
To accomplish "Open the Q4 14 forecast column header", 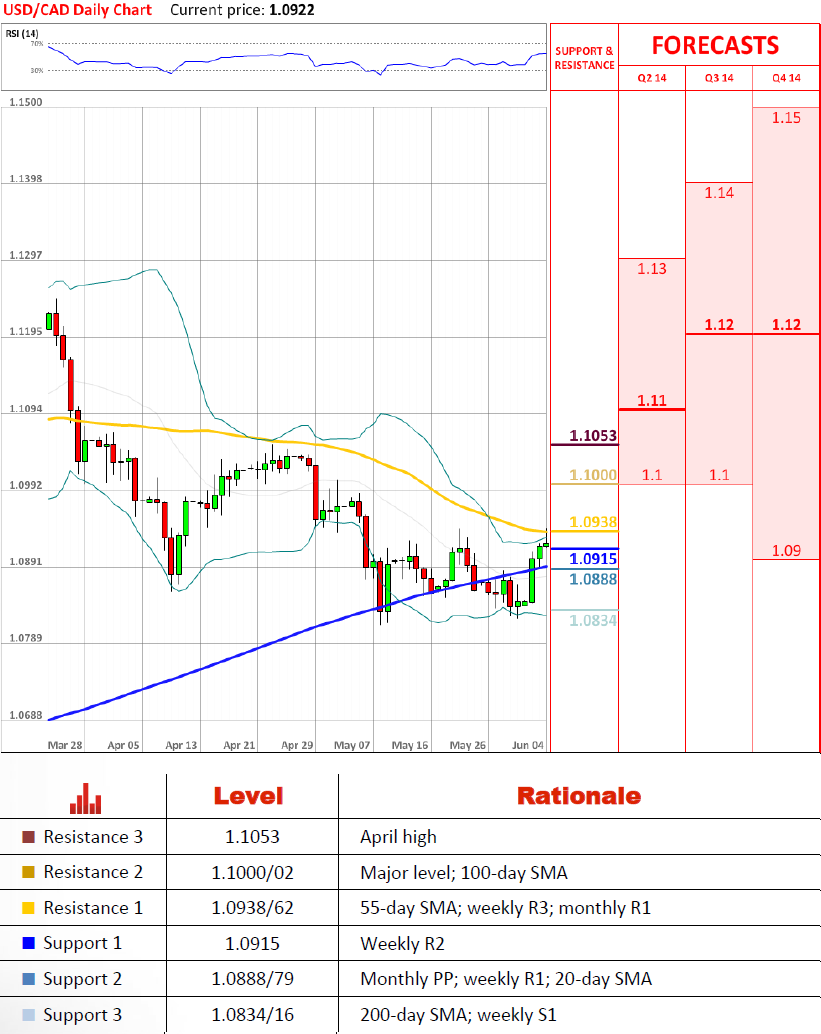I will (786, 78).
